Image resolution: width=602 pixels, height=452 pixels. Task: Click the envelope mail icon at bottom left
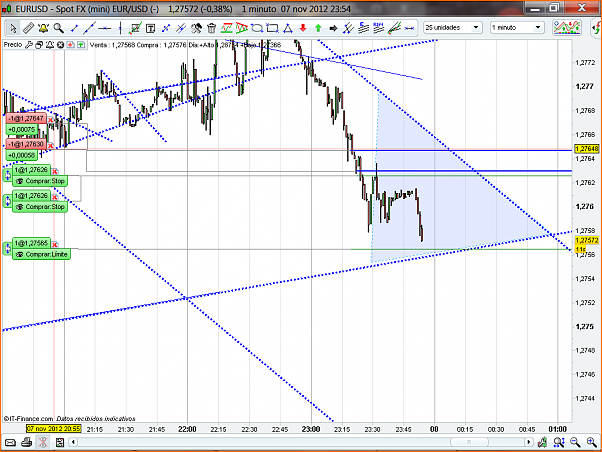(x=10, y=443)
